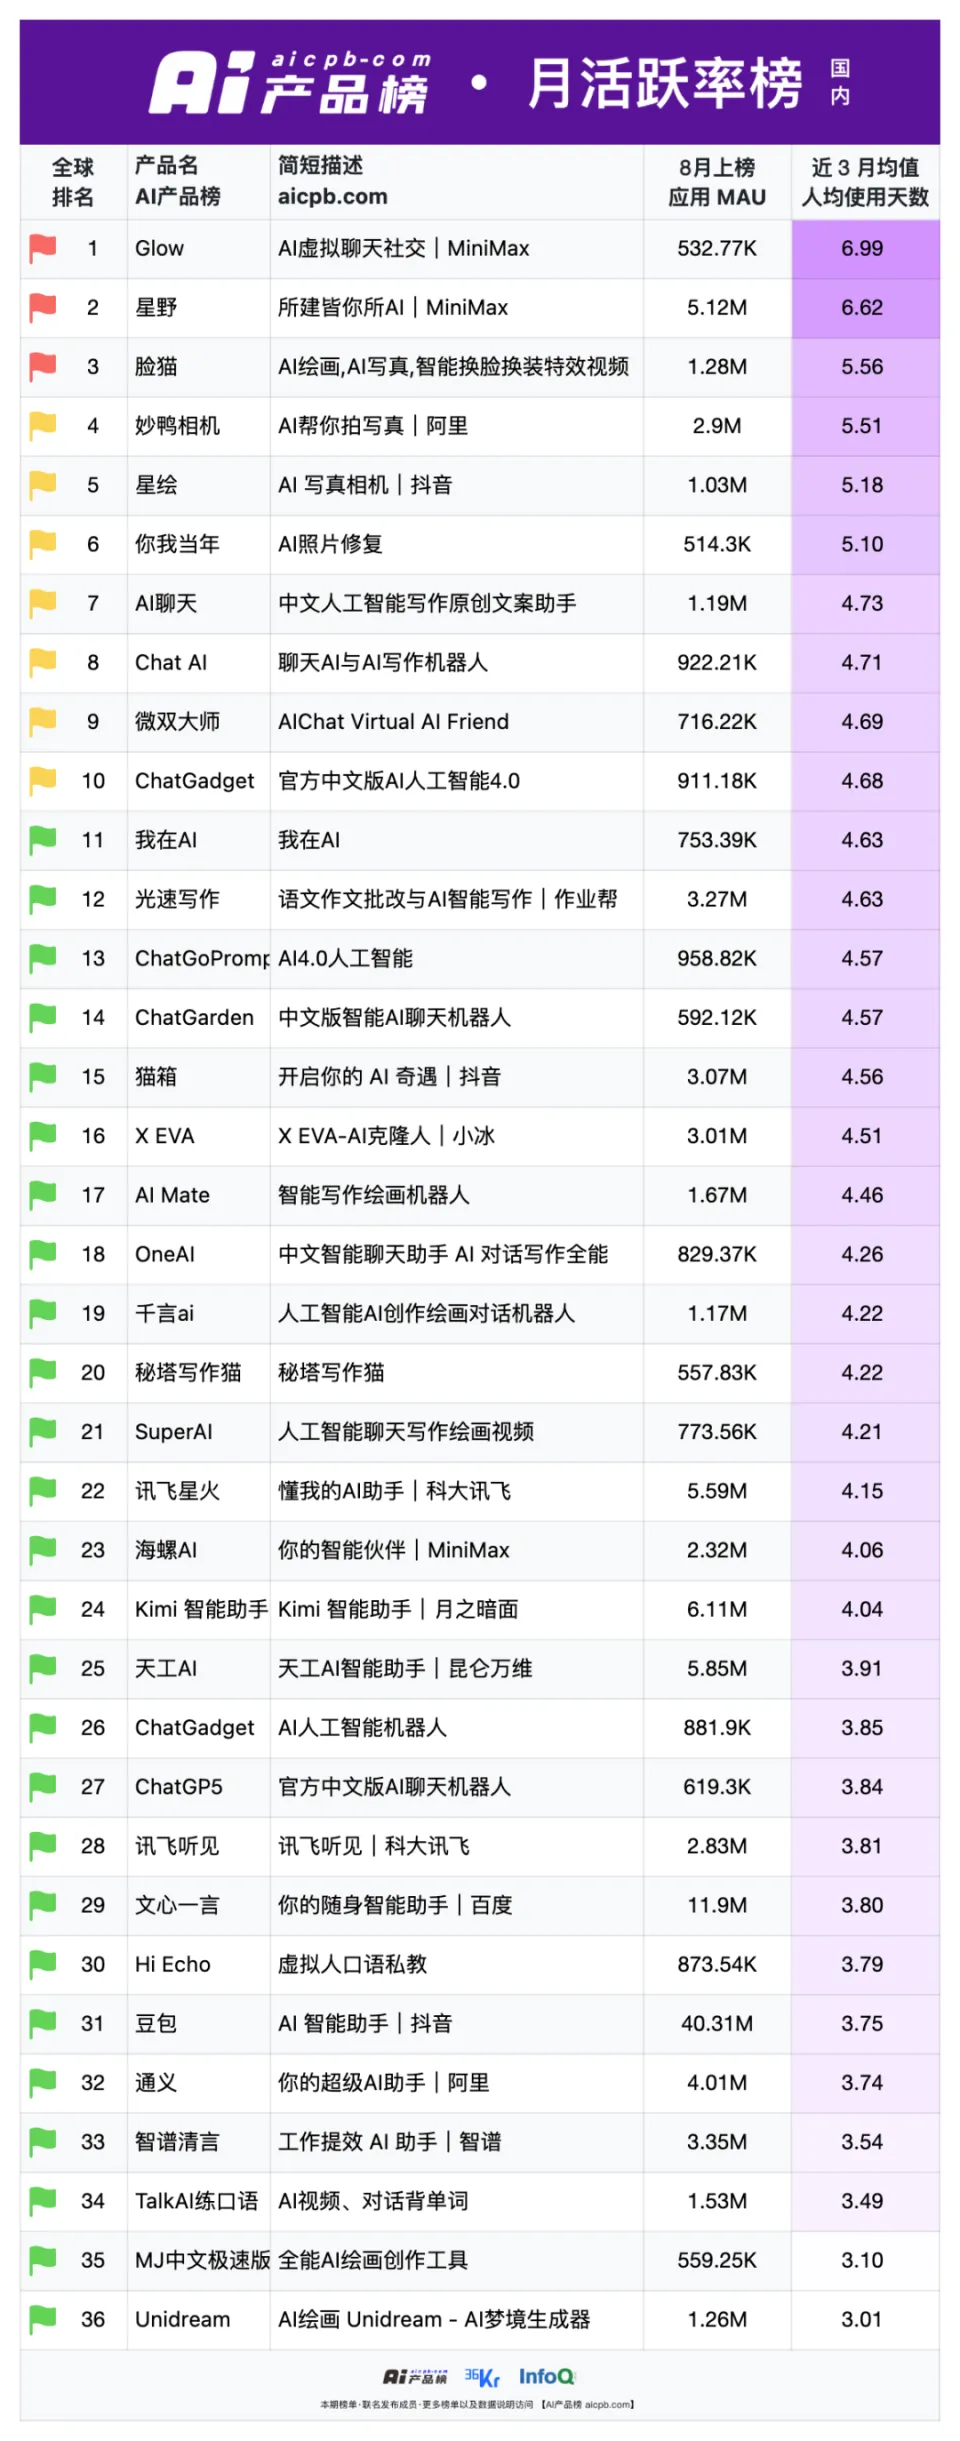Click the 全球排名 column header

(73, 182)
